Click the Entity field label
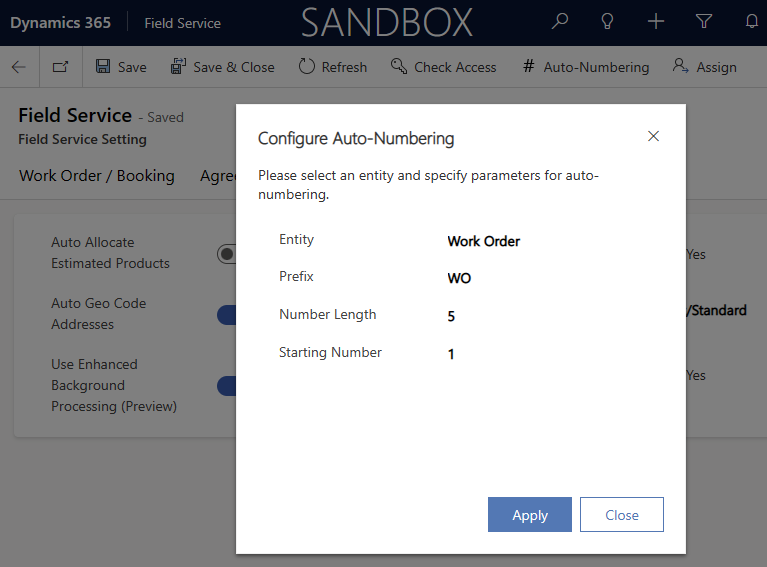The height and width of the screenshot is (567, 767). (x=296, y=240)
